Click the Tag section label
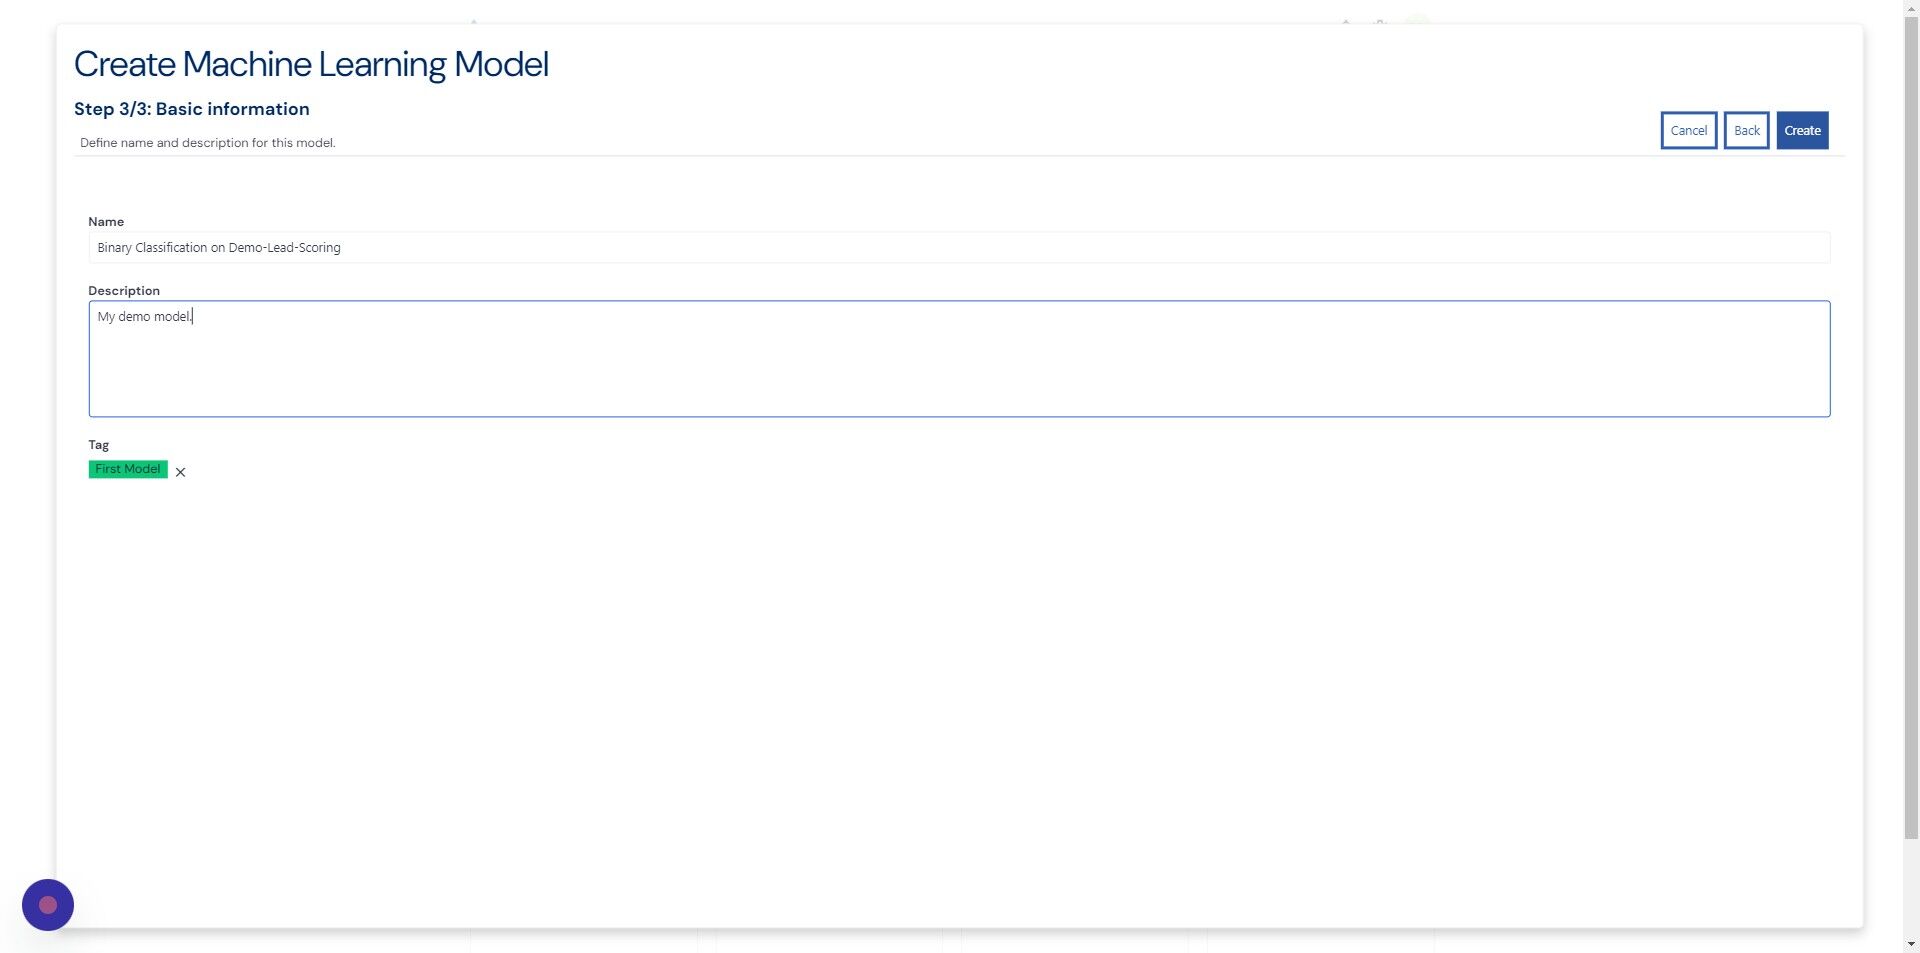 point(98,445)
